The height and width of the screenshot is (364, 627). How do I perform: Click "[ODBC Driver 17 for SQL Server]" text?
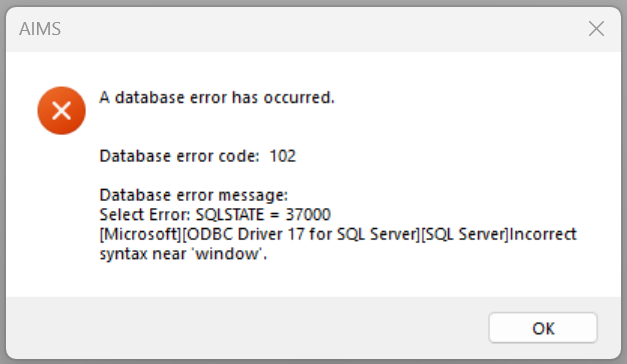(301, 234)
